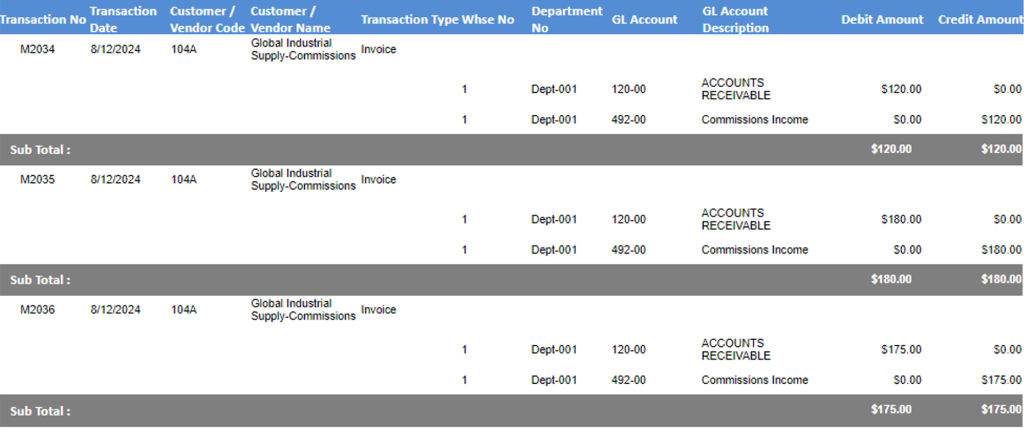Click the GL Account Description header
Image resolution: width=1024 pixels, height=428 pixels.
736,20
